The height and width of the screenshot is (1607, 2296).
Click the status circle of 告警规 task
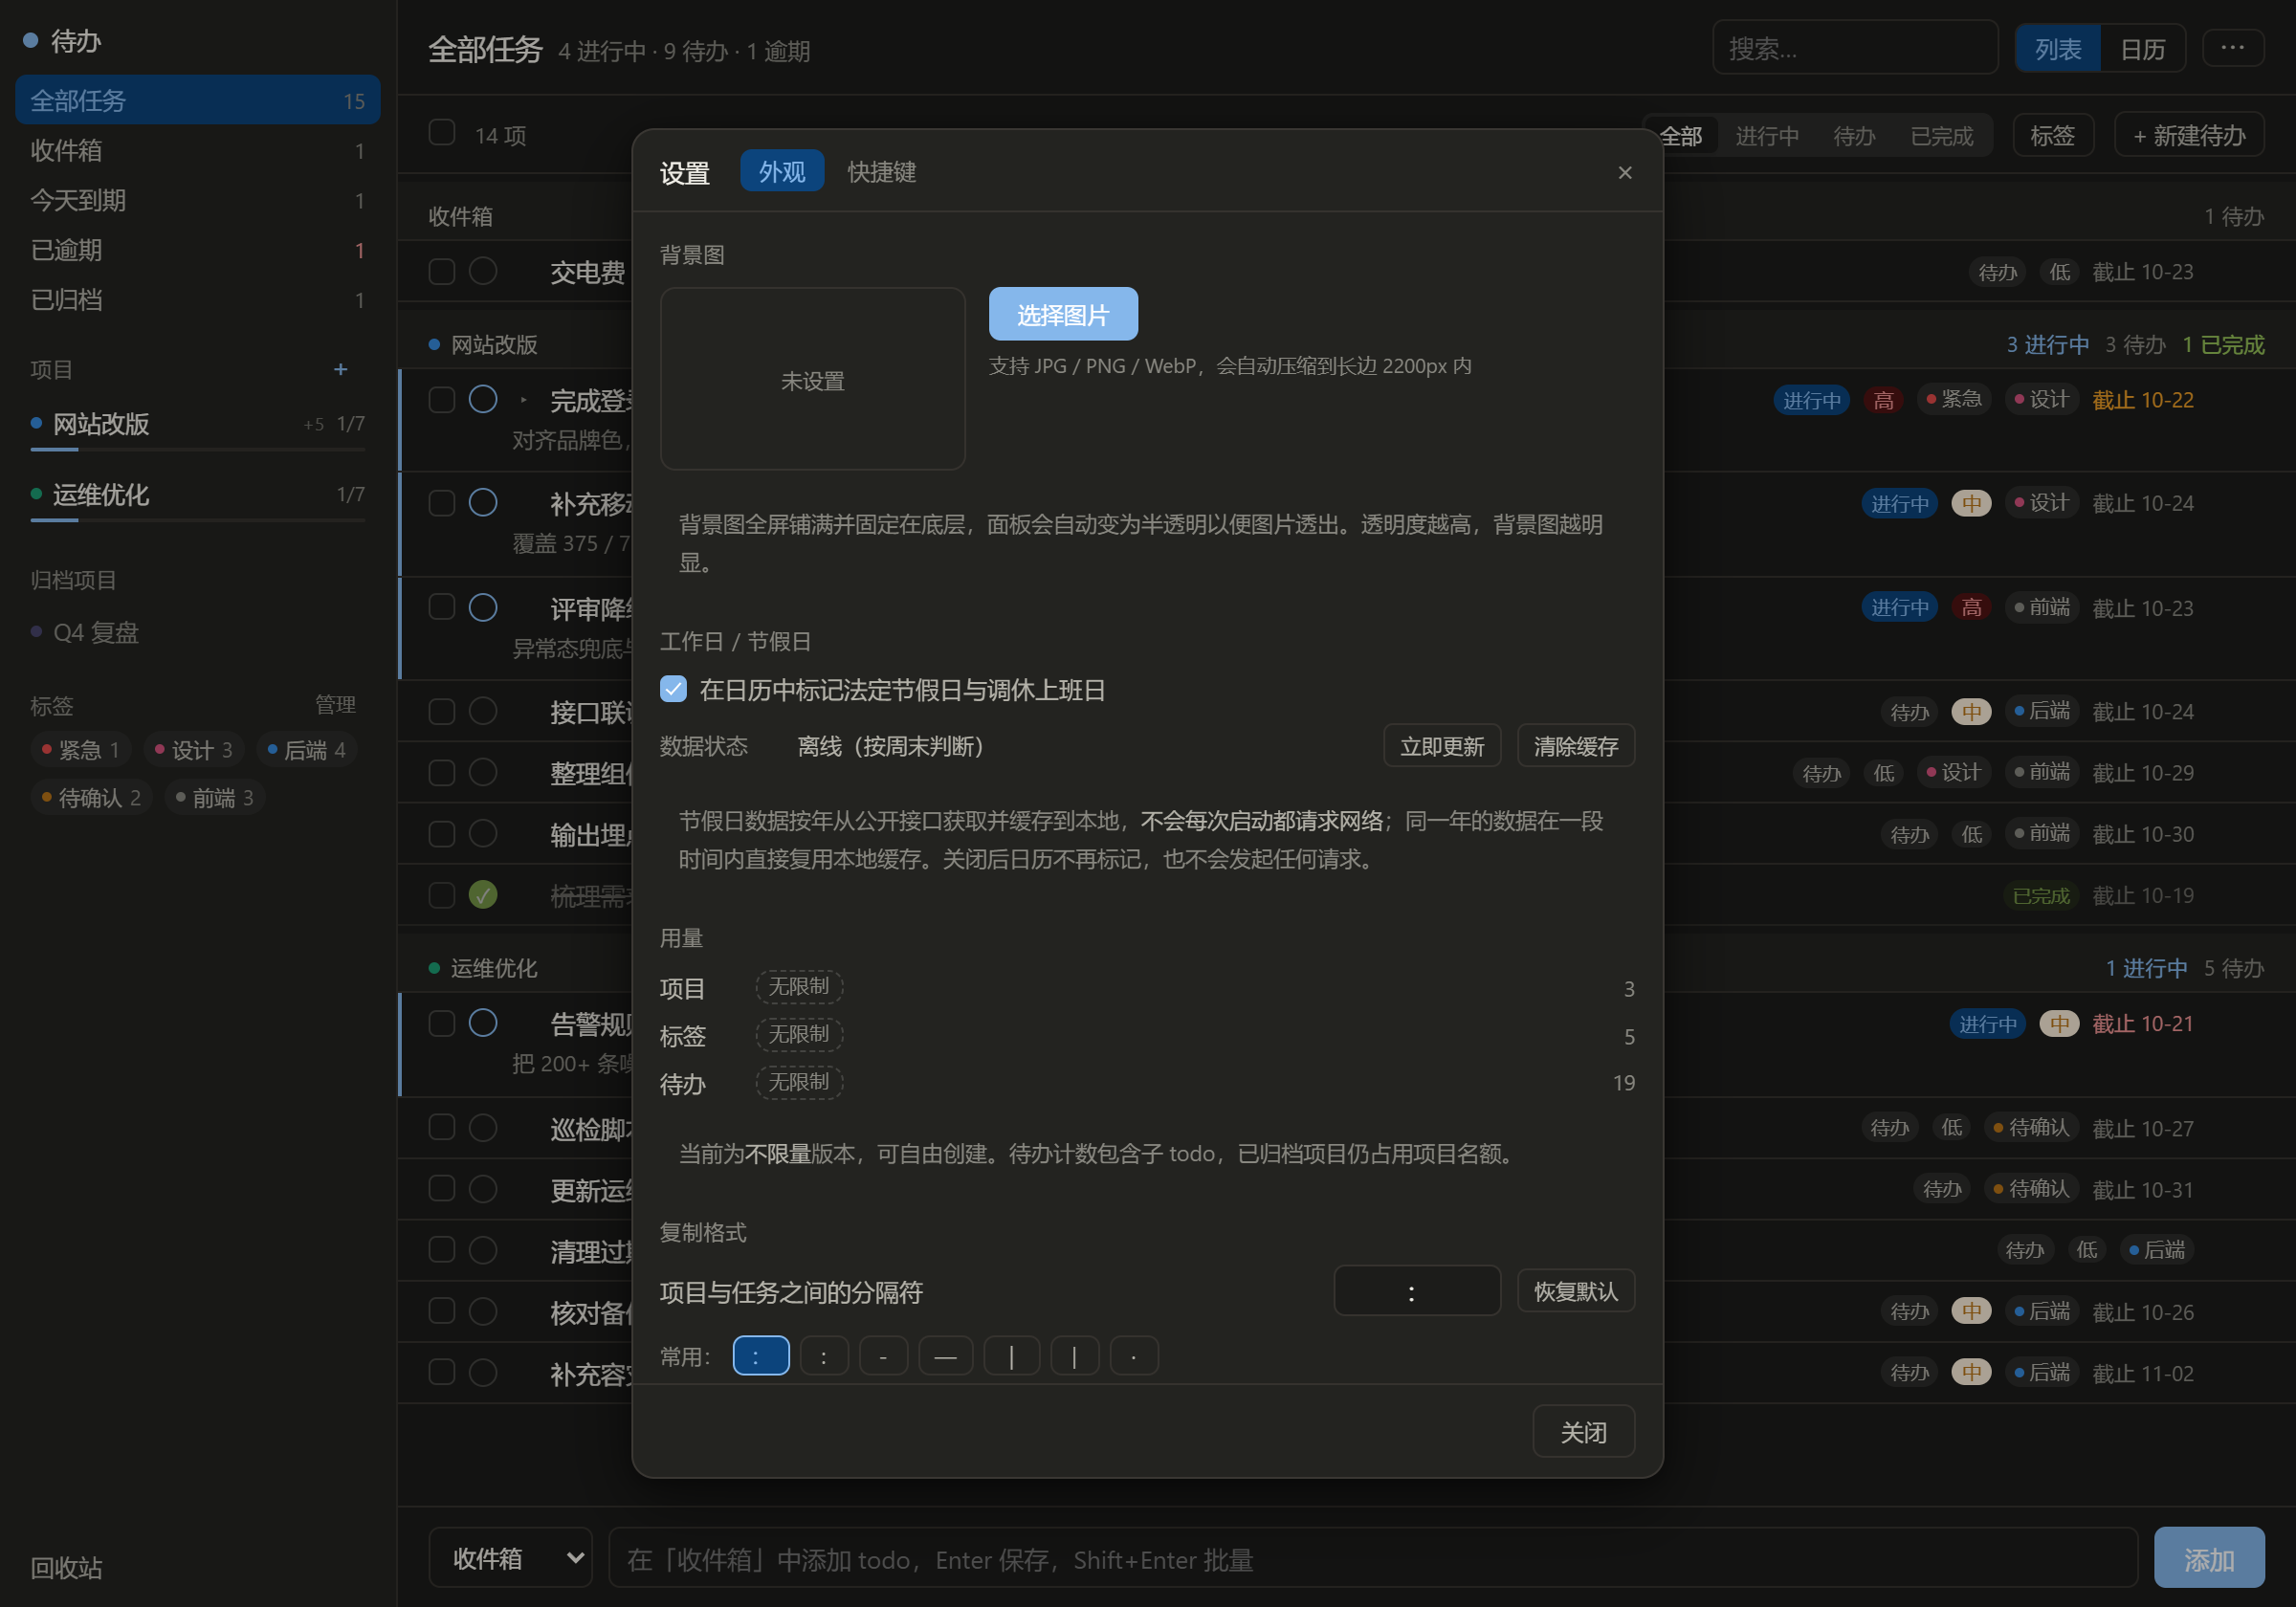(483, 1022)
